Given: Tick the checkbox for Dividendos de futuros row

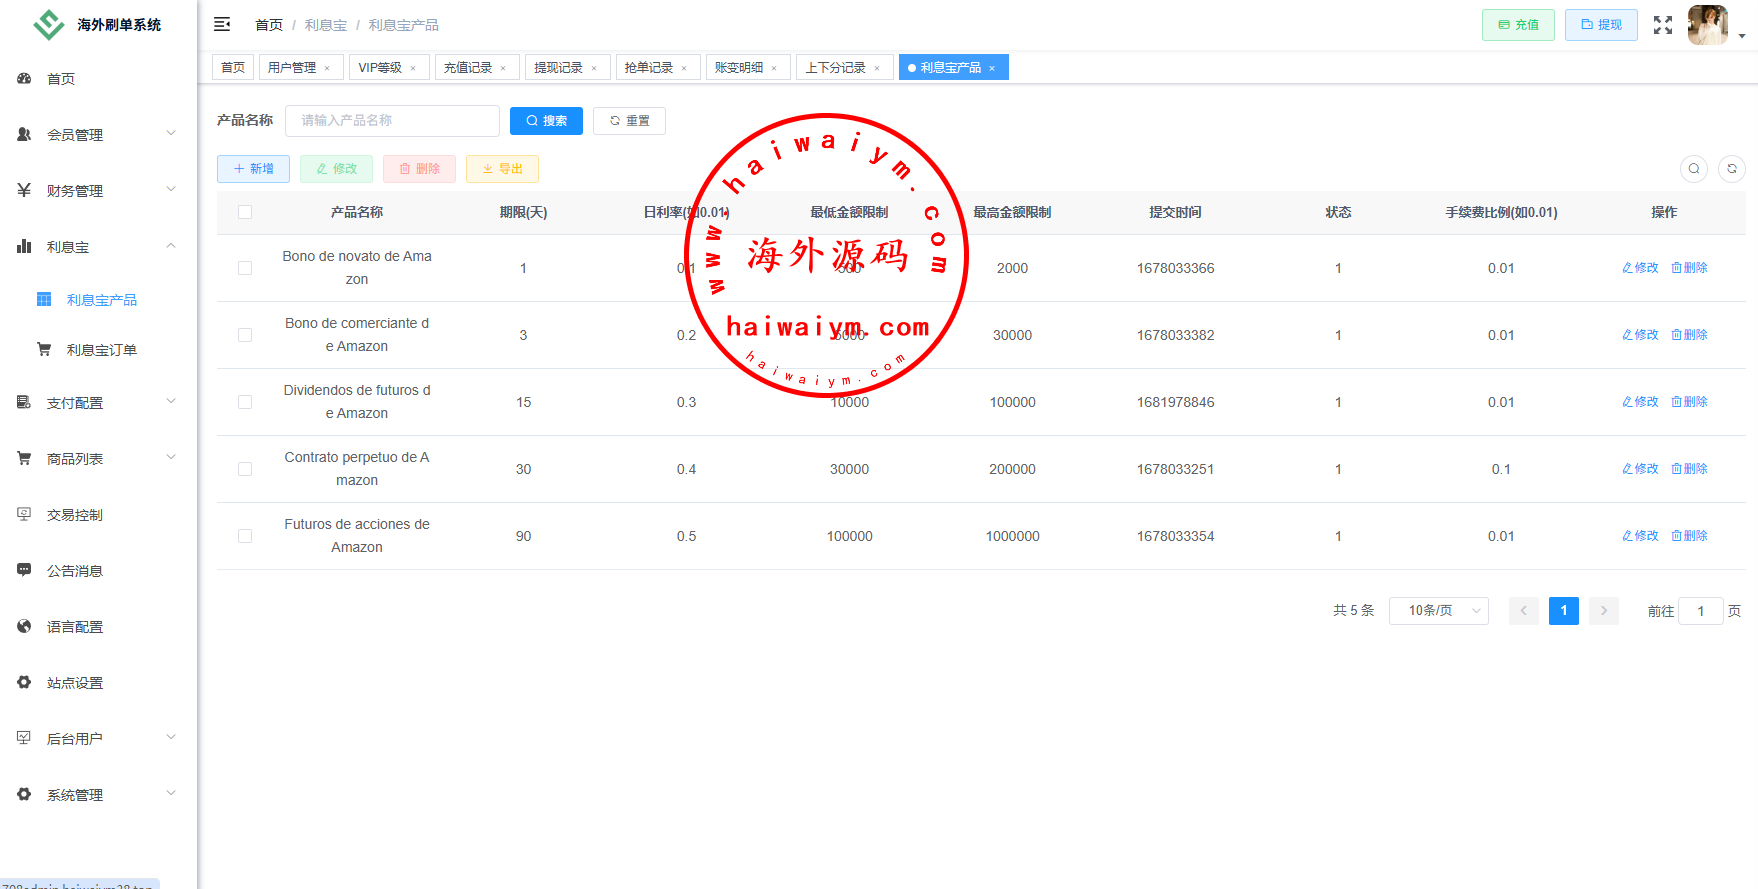Looking at the screenshot, I should pyautogui.click(x=245, y=402).
